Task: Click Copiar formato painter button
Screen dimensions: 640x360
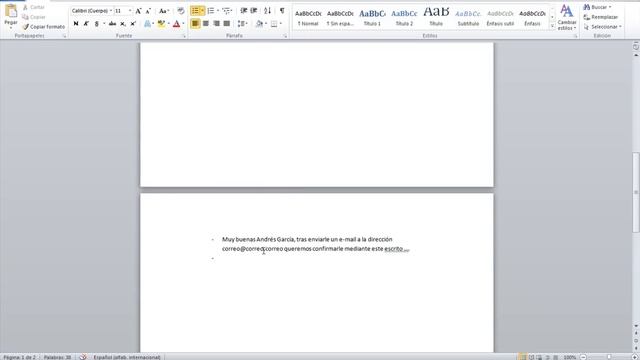Action: [x=44, y=27]
